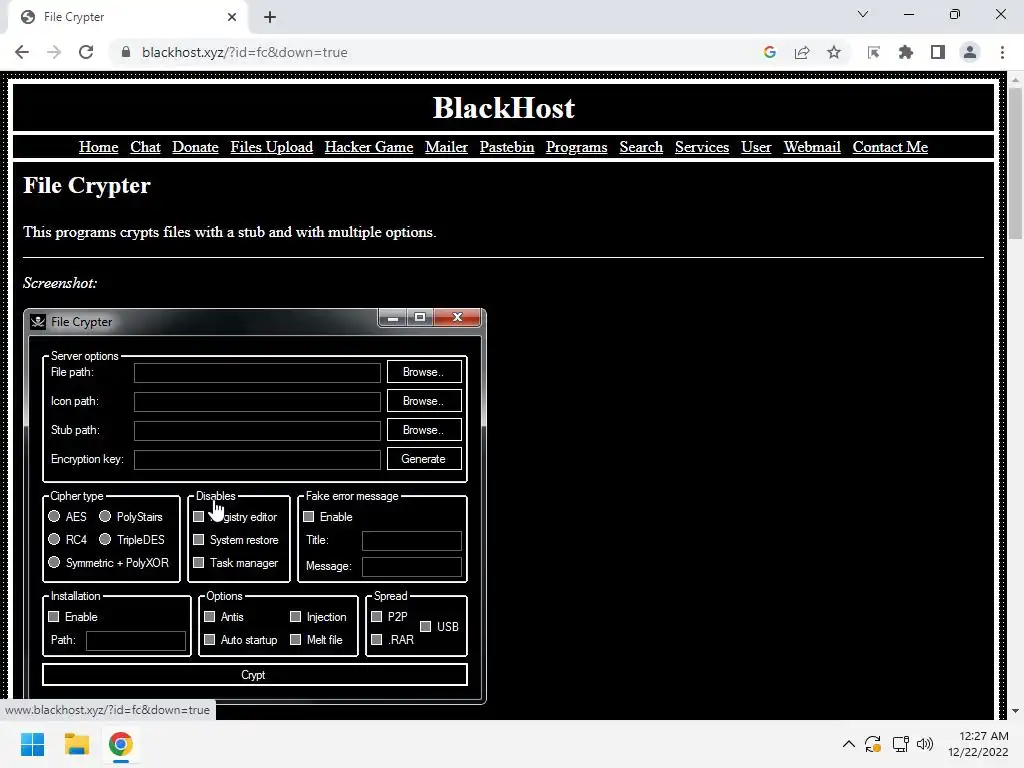Open the Services page
The image size is (1024, 768).
tap(702, 147)
